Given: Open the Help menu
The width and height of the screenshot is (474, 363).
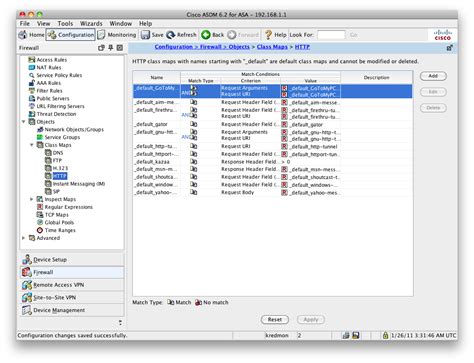Looking at the screenshot, I should (x=145, y=23).
